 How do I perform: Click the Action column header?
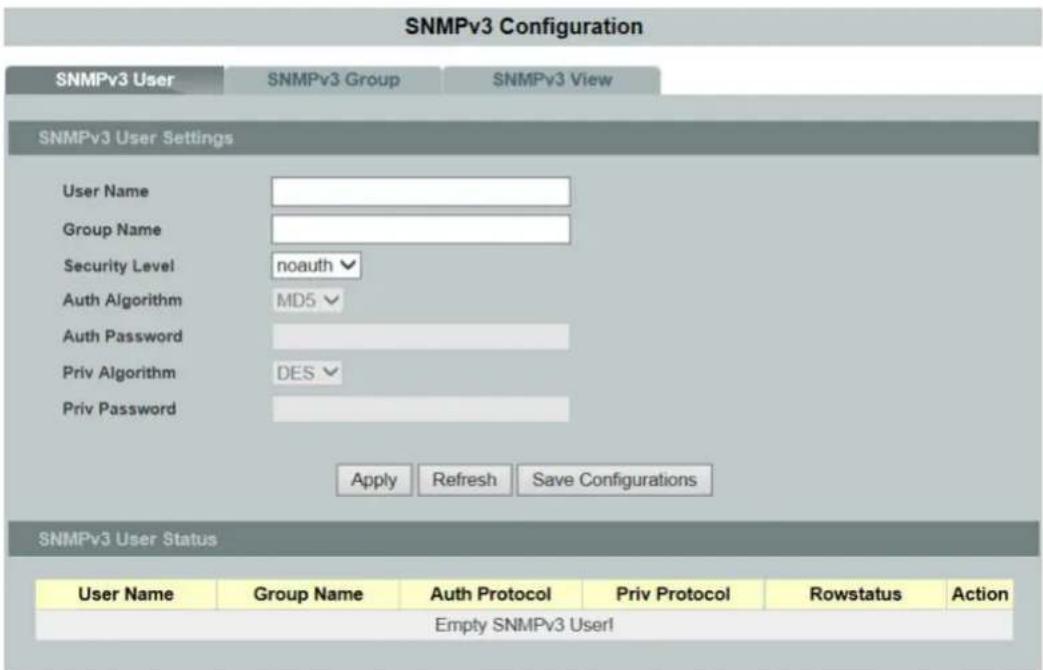tap(980, 594)
